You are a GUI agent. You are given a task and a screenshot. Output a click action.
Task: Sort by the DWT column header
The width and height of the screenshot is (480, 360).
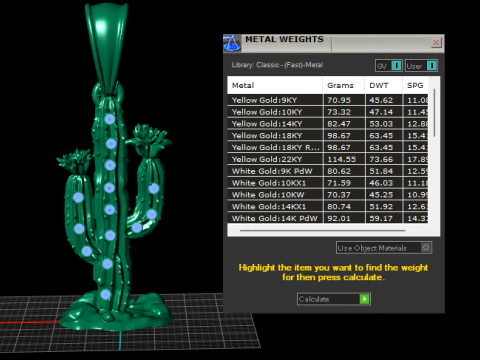[383, 85]
